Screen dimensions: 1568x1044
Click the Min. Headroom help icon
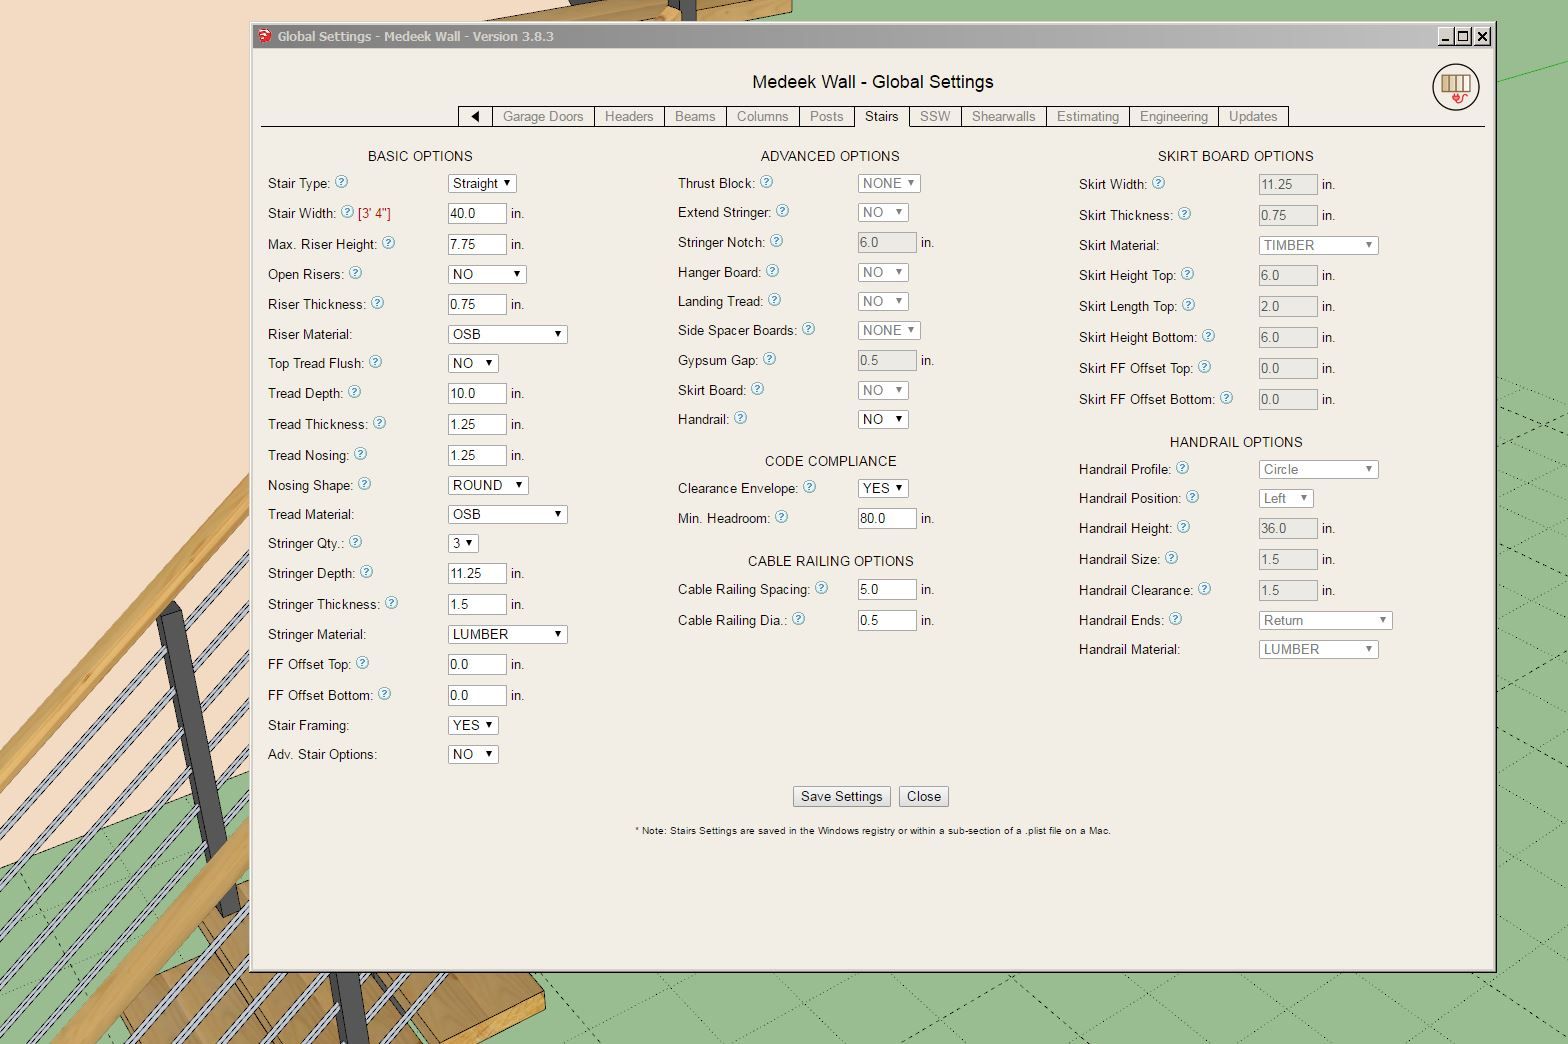[x=781, y=517]
